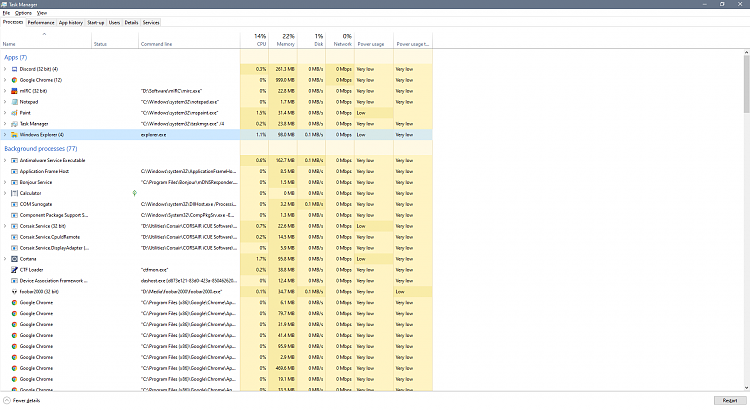Expand the Bonjour Service entry
This screenshot has width=750, height=410.
[5, 182]
